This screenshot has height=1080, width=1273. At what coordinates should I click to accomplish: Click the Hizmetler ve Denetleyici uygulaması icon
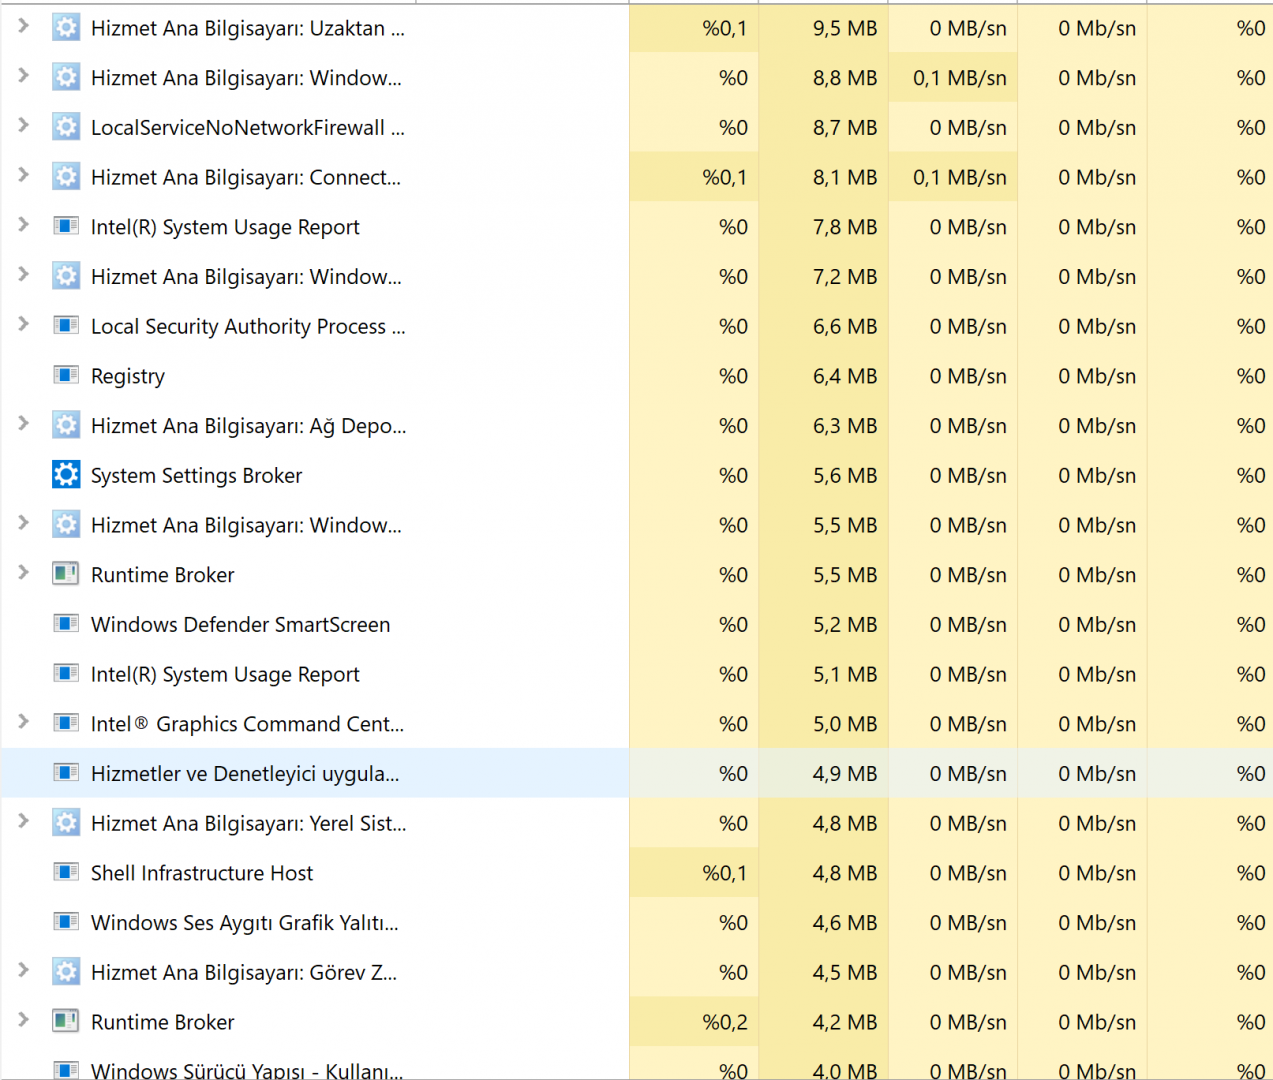[66, 773]
